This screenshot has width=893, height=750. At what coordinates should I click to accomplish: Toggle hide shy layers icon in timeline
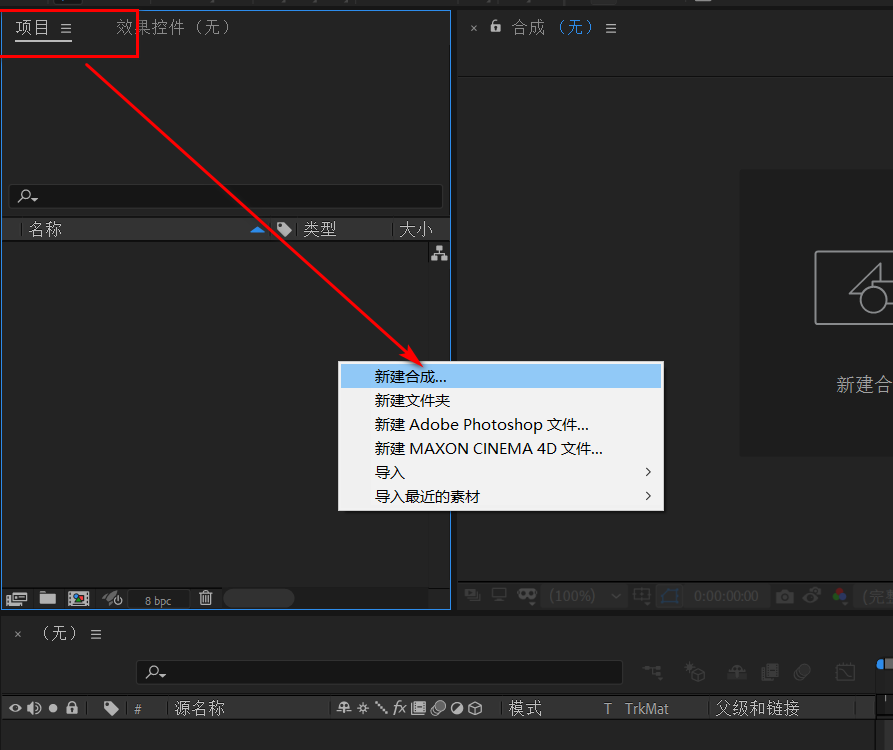pyautogui.click(x=736, y=673)
